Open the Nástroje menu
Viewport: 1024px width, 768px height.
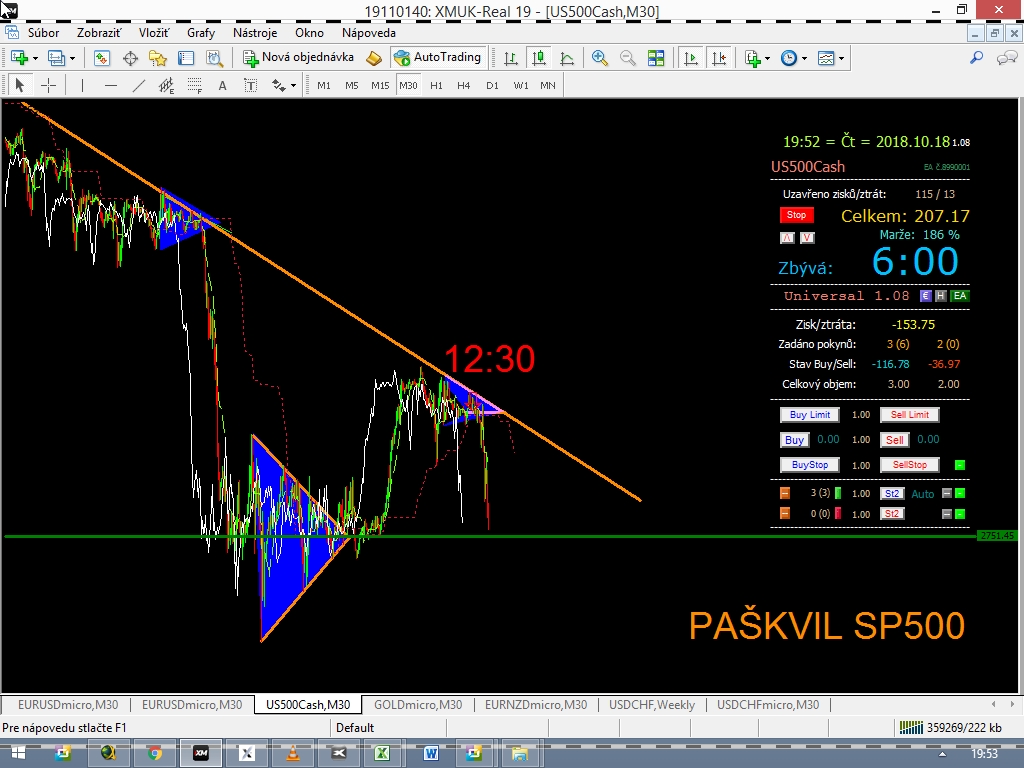[x=255, y=33]
